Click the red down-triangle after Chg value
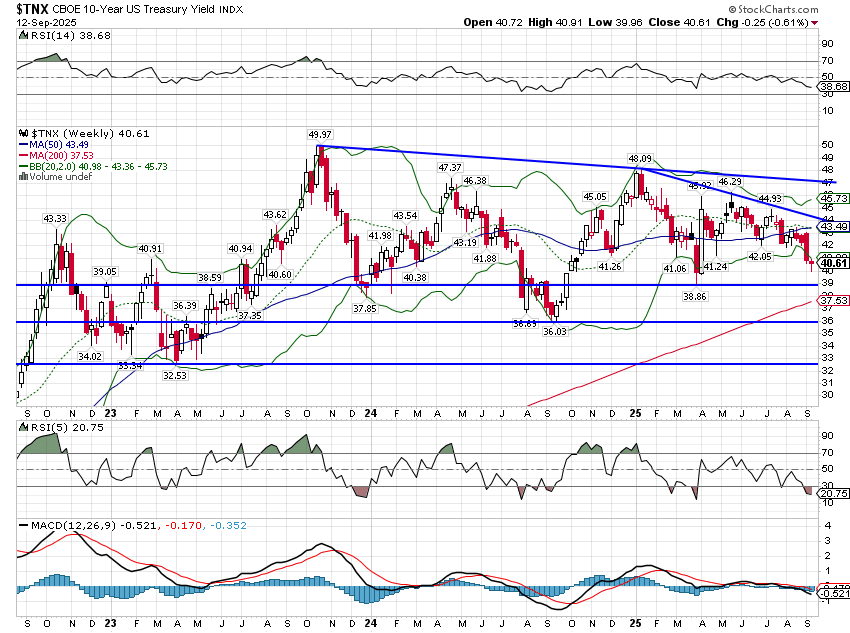850x633 pixels. [x=815, y=23]
